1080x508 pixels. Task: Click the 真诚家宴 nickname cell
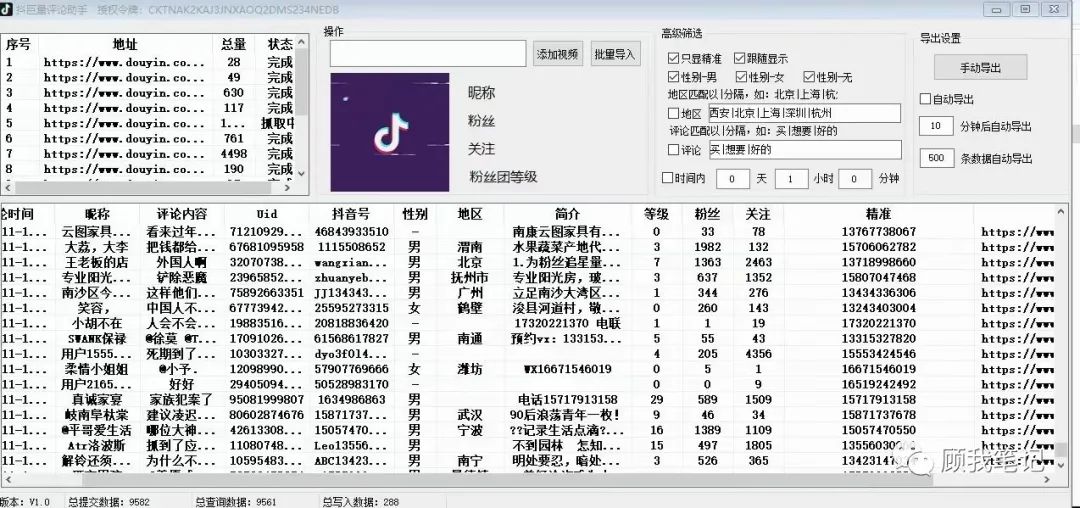click(97, 399)
